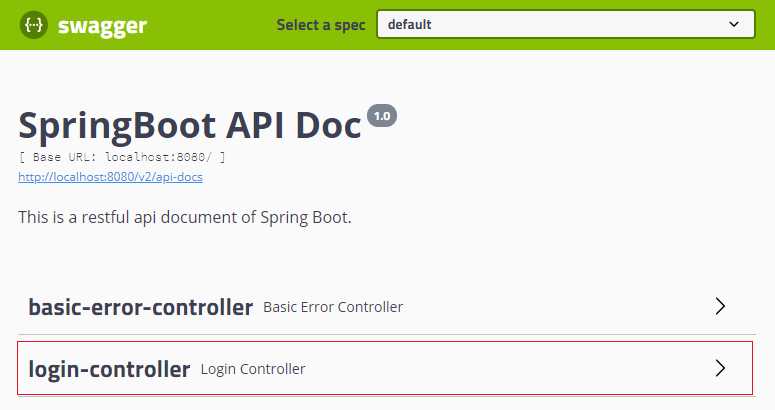Click the 1.0 version badge
This screenshot has height=410, width=775.
point(382,116)
